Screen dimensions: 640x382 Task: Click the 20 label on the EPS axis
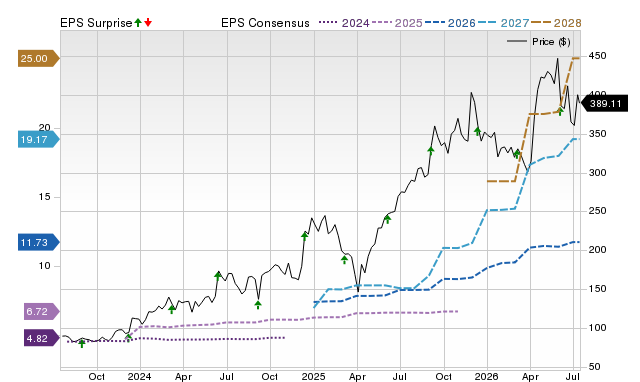click(44, 128)
